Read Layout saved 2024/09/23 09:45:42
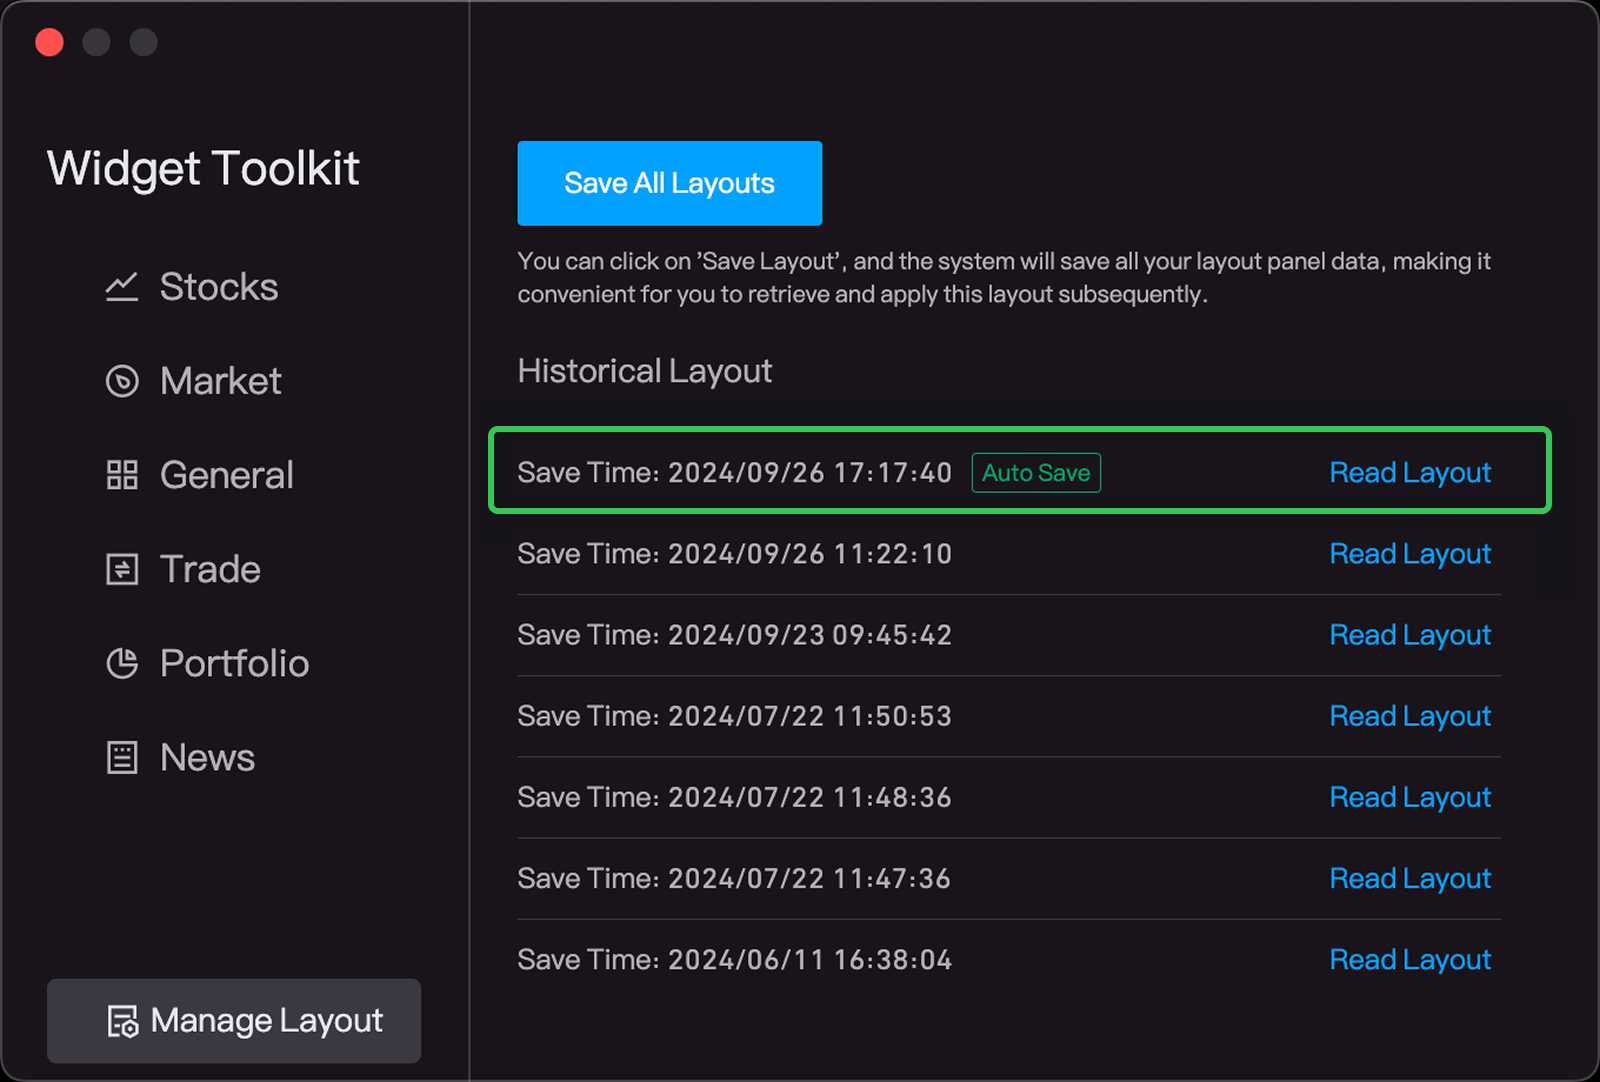 click(x=1409, y=635)
